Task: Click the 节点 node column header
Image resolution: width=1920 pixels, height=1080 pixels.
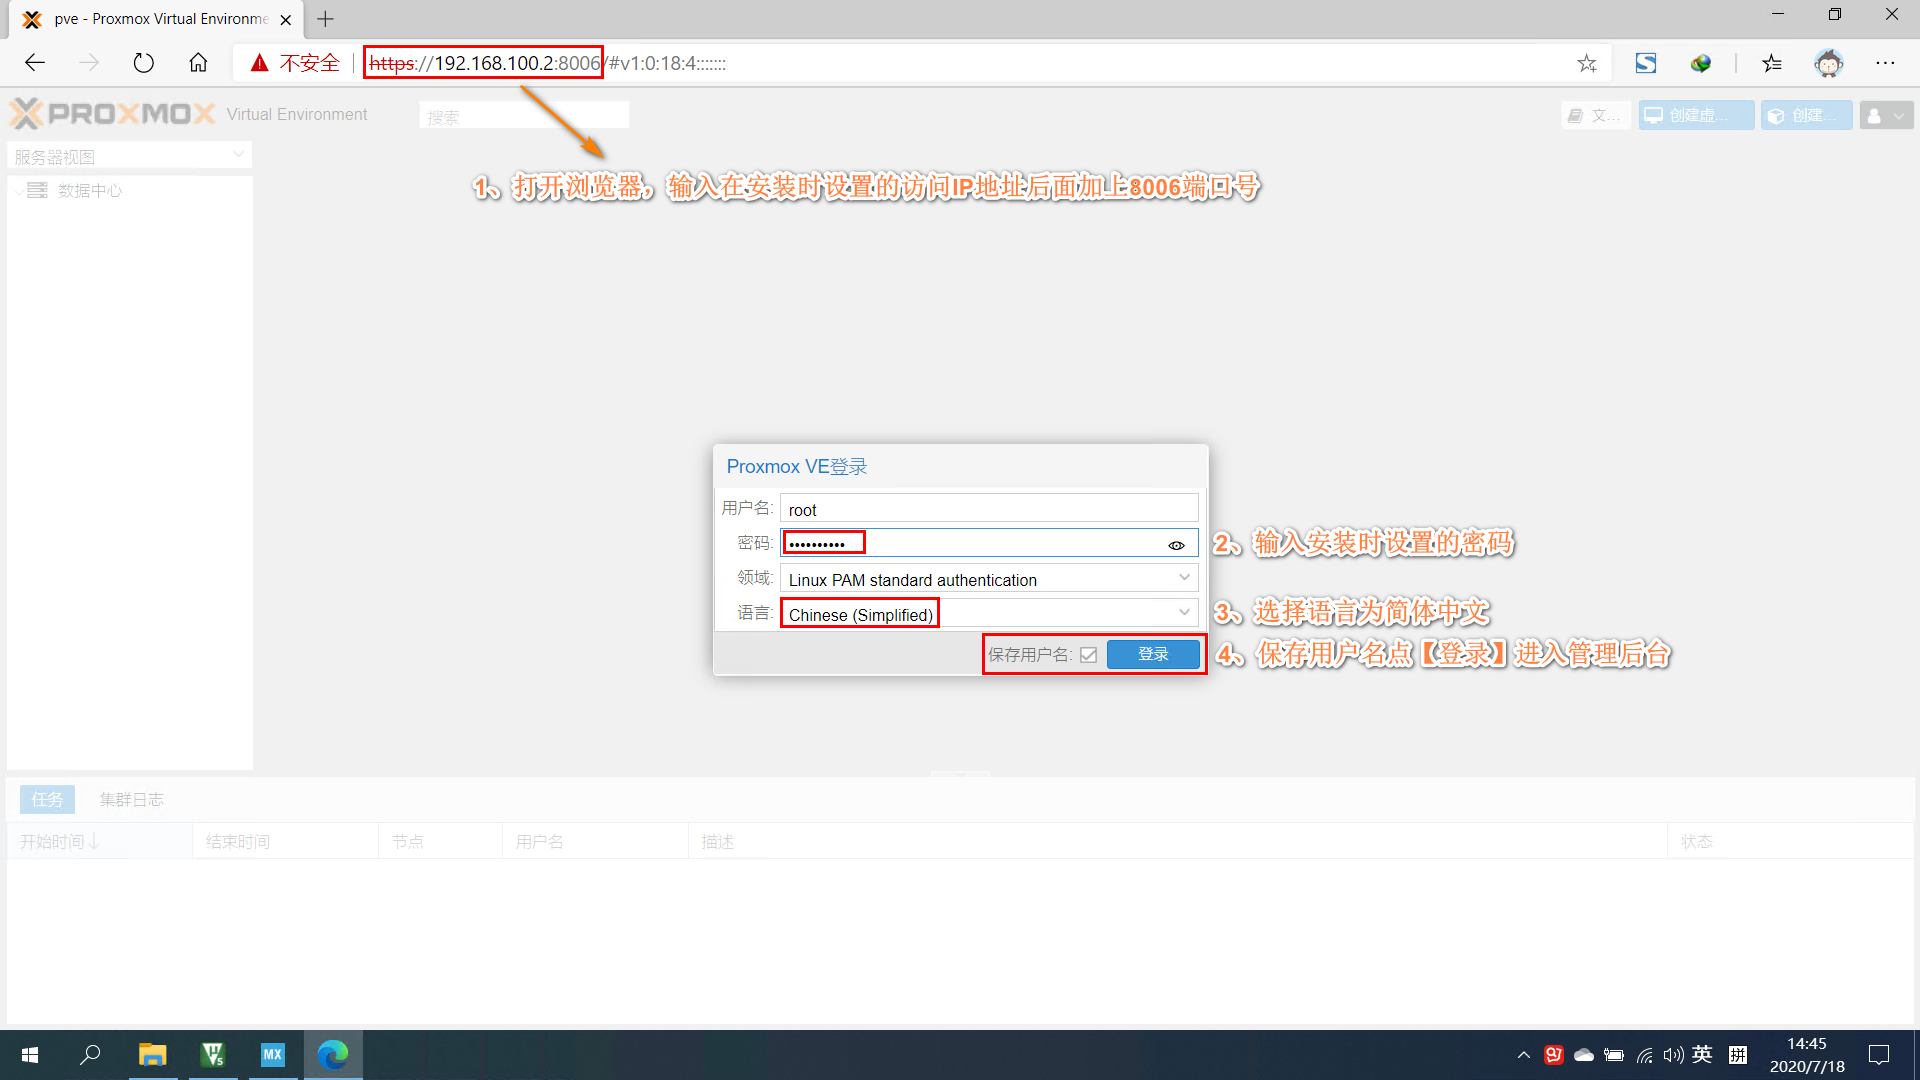Action: 440,841
